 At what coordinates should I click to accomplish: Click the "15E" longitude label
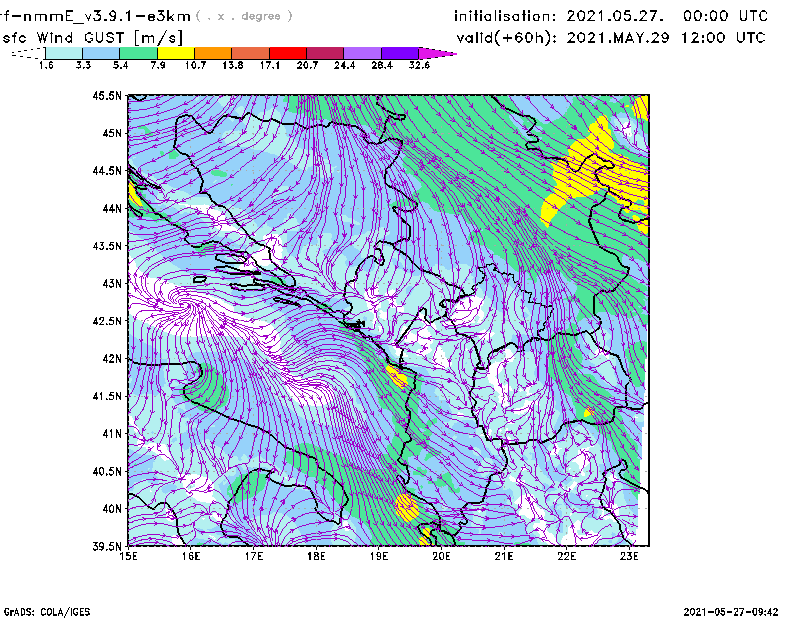tap(128, 556)
